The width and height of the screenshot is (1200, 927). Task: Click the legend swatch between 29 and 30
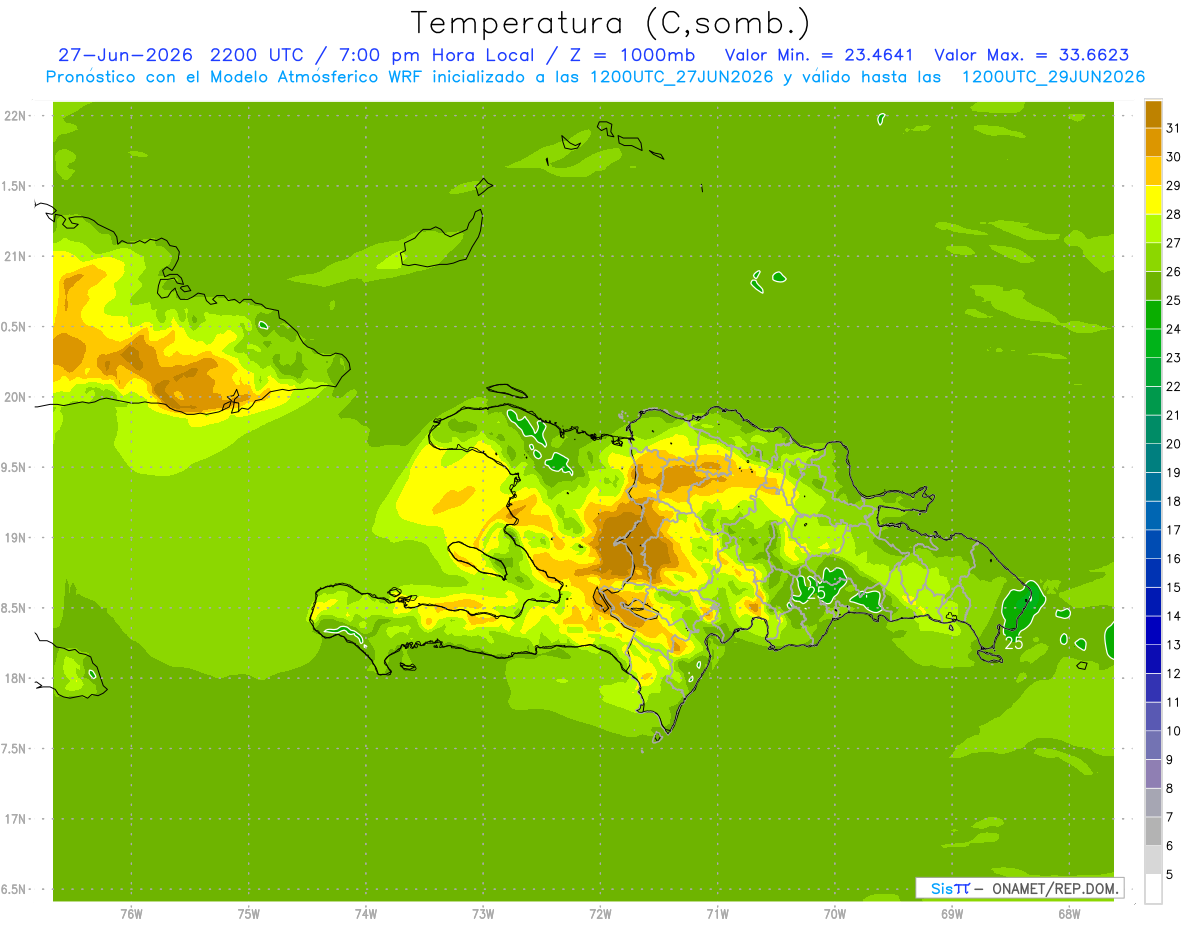click(x=1153, y=171)
